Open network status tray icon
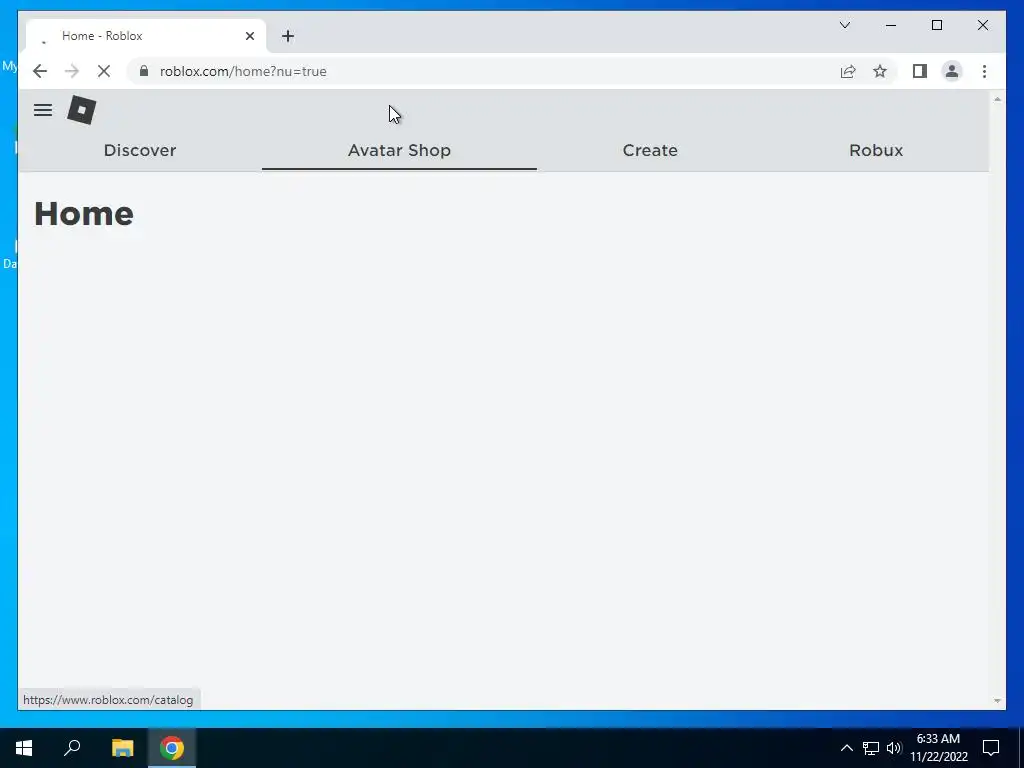The height and width of the screenshot is (768, 1024). (x=871, y=748)
